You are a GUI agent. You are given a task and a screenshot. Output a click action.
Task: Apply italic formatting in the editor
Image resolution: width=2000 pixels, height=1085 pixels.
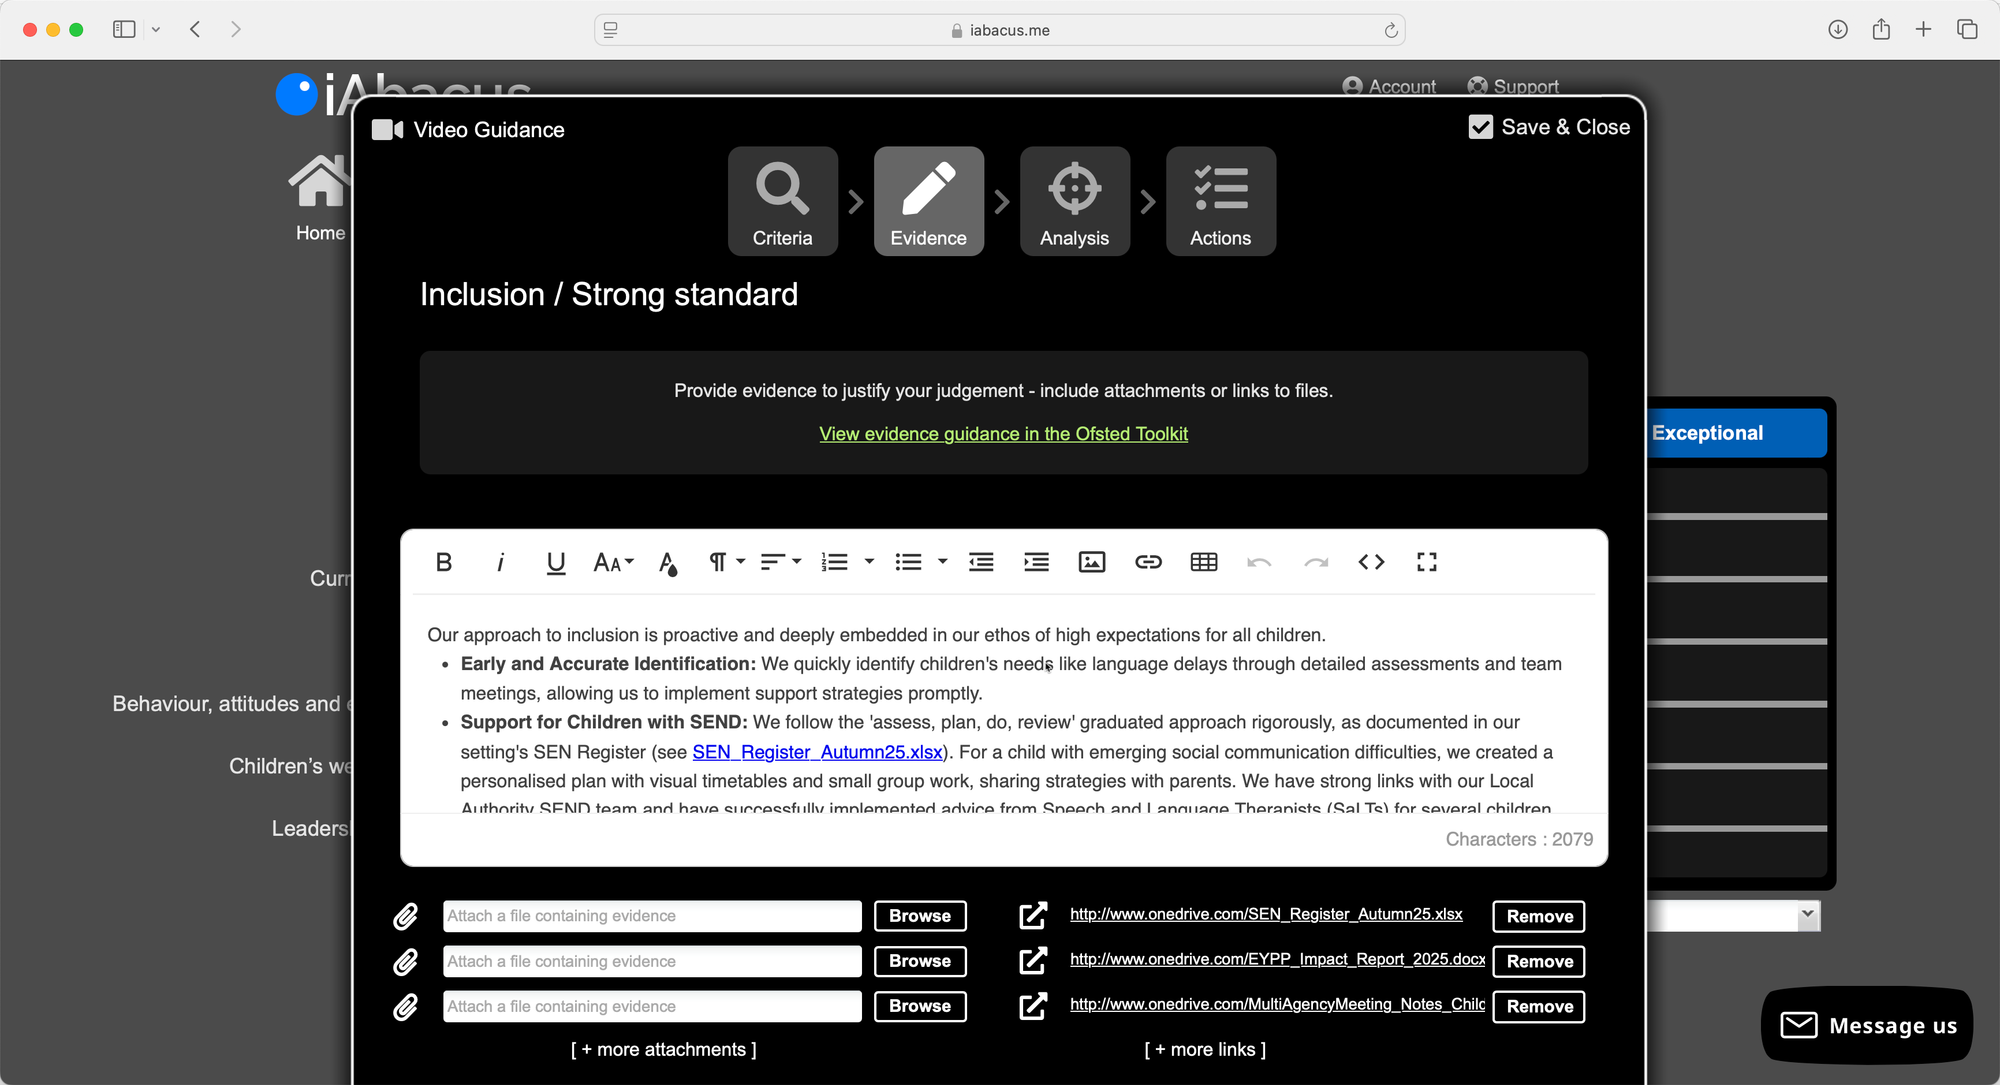tap(500, 562)
